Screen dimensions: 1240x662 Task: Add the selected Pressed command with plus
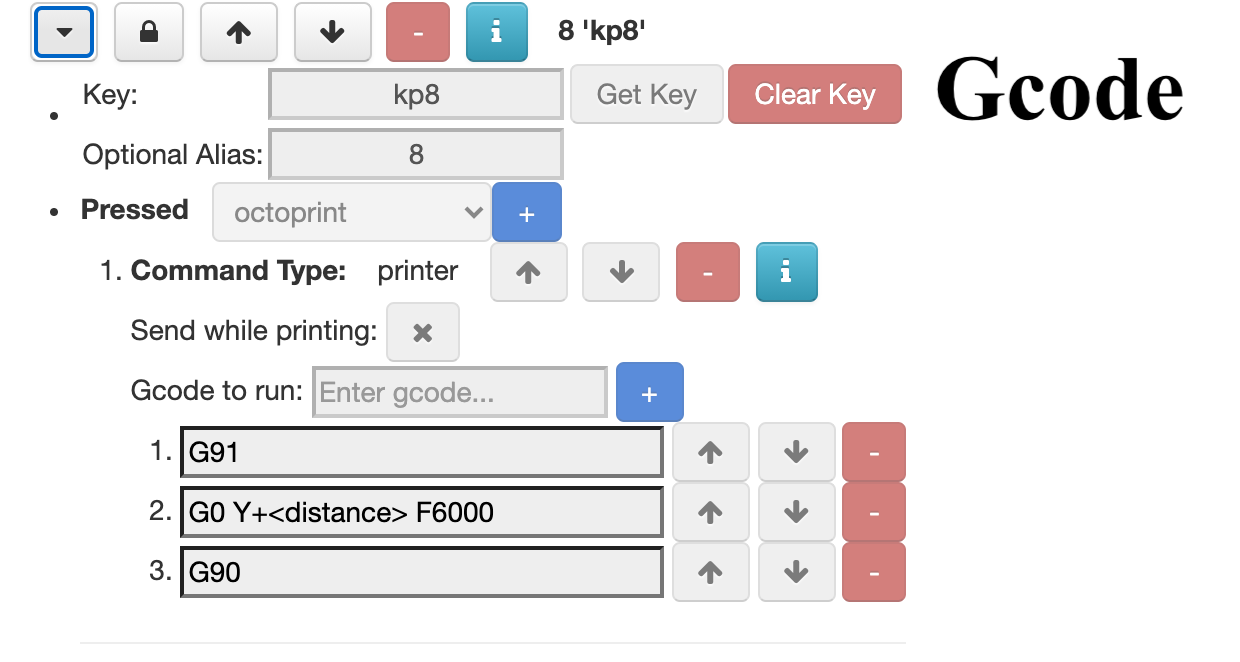[x=527, y=213]
